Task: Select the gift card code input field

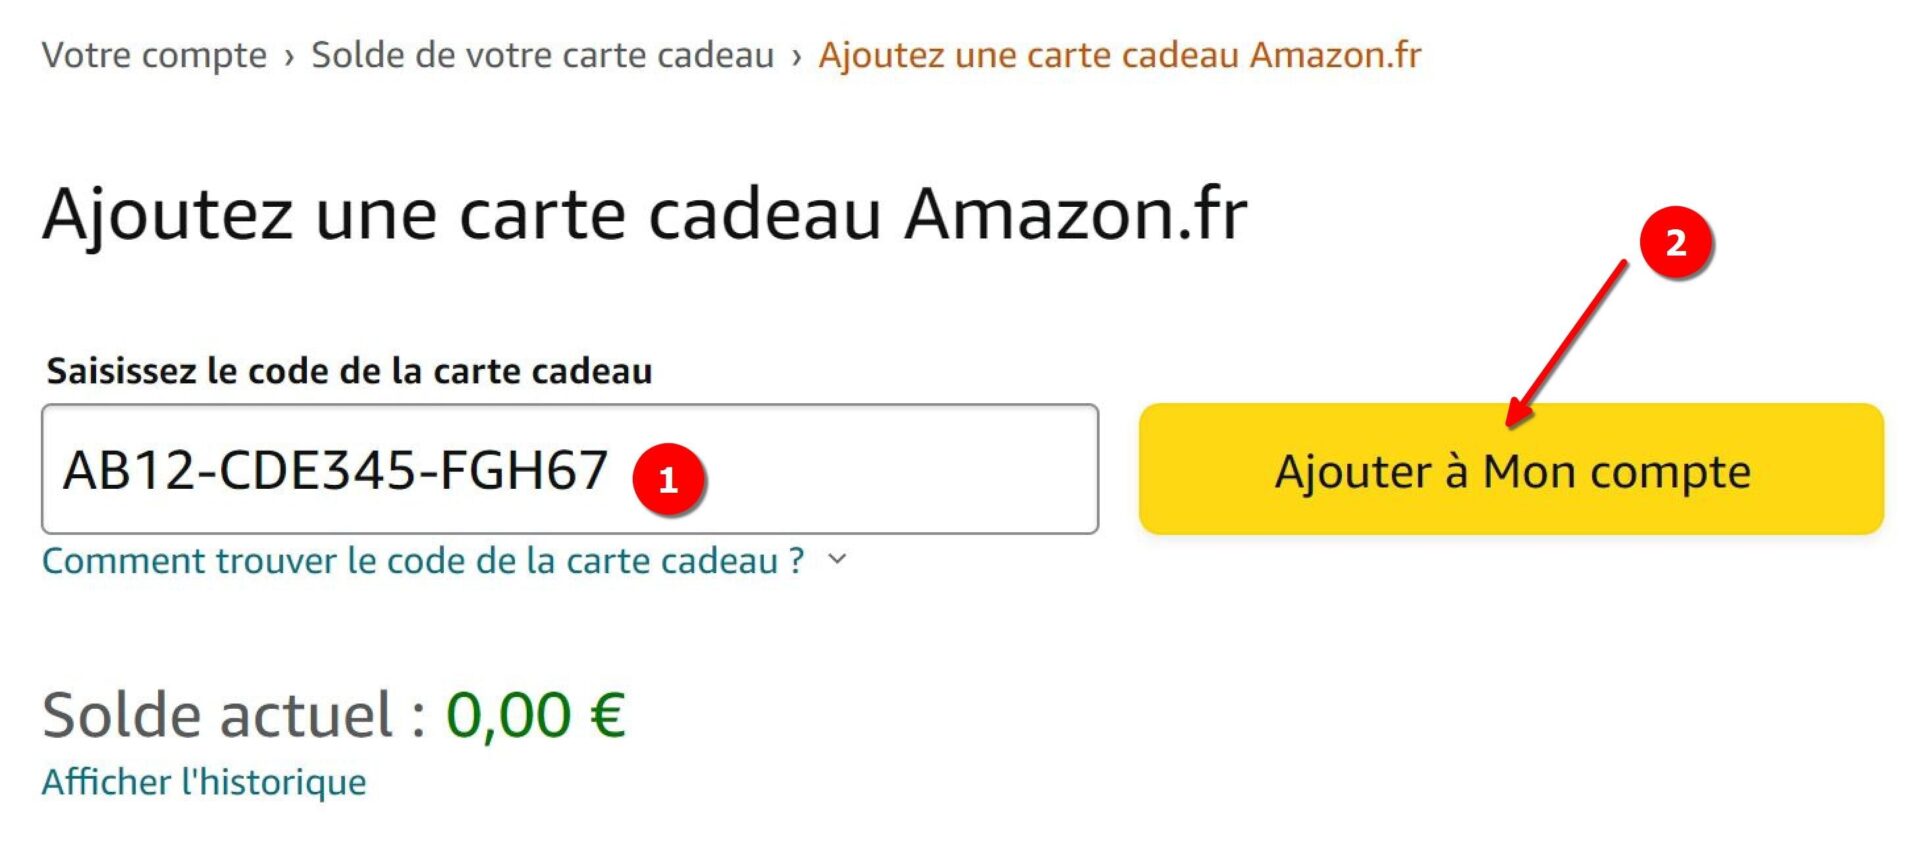Action: point(570,468)
